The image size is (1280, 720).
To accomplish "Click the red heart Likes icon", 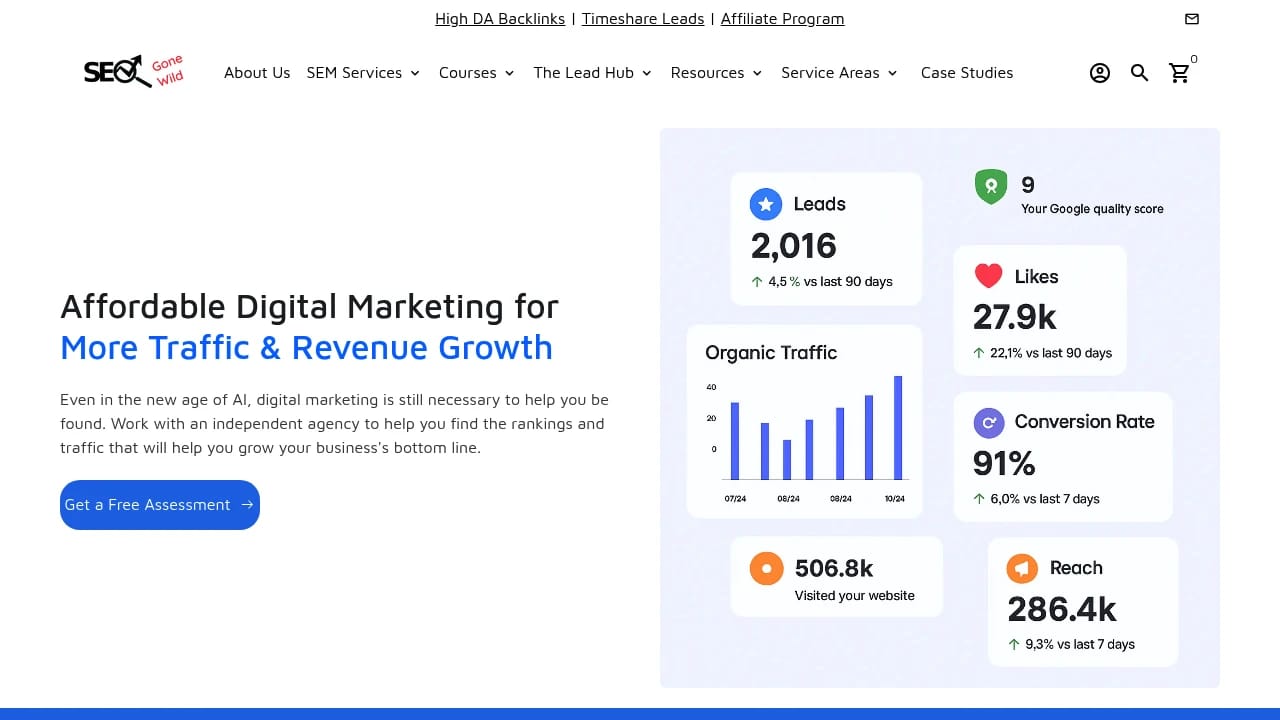I will click(989, 276).
